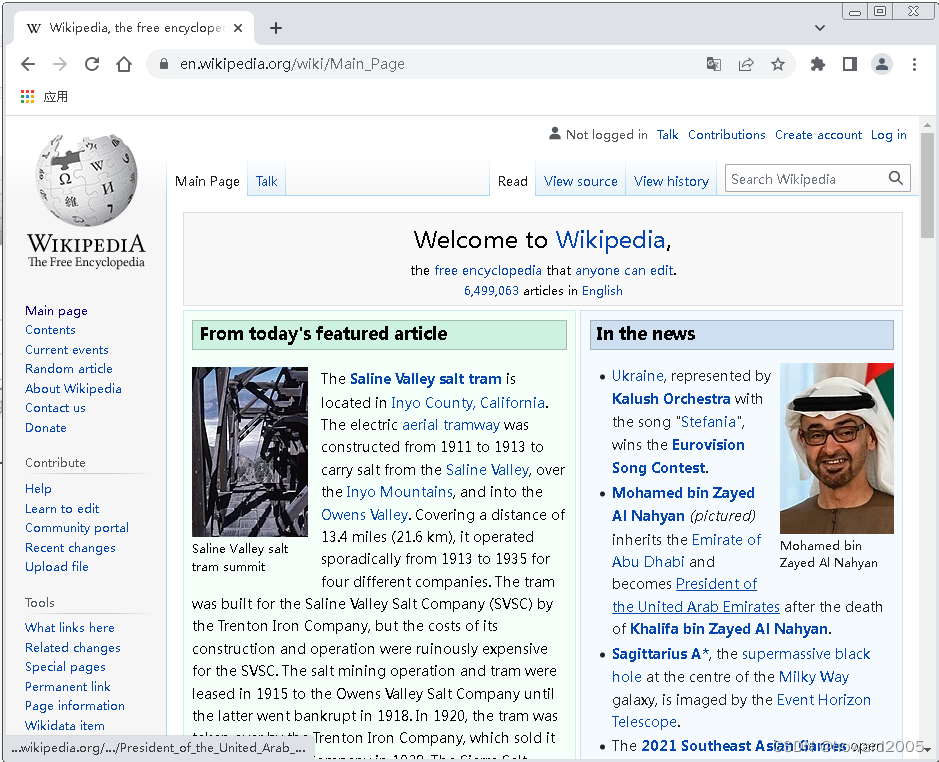The width and height of the screenshot is (939, 762).
Task: Open the View history tab
Action: [671, 181]
